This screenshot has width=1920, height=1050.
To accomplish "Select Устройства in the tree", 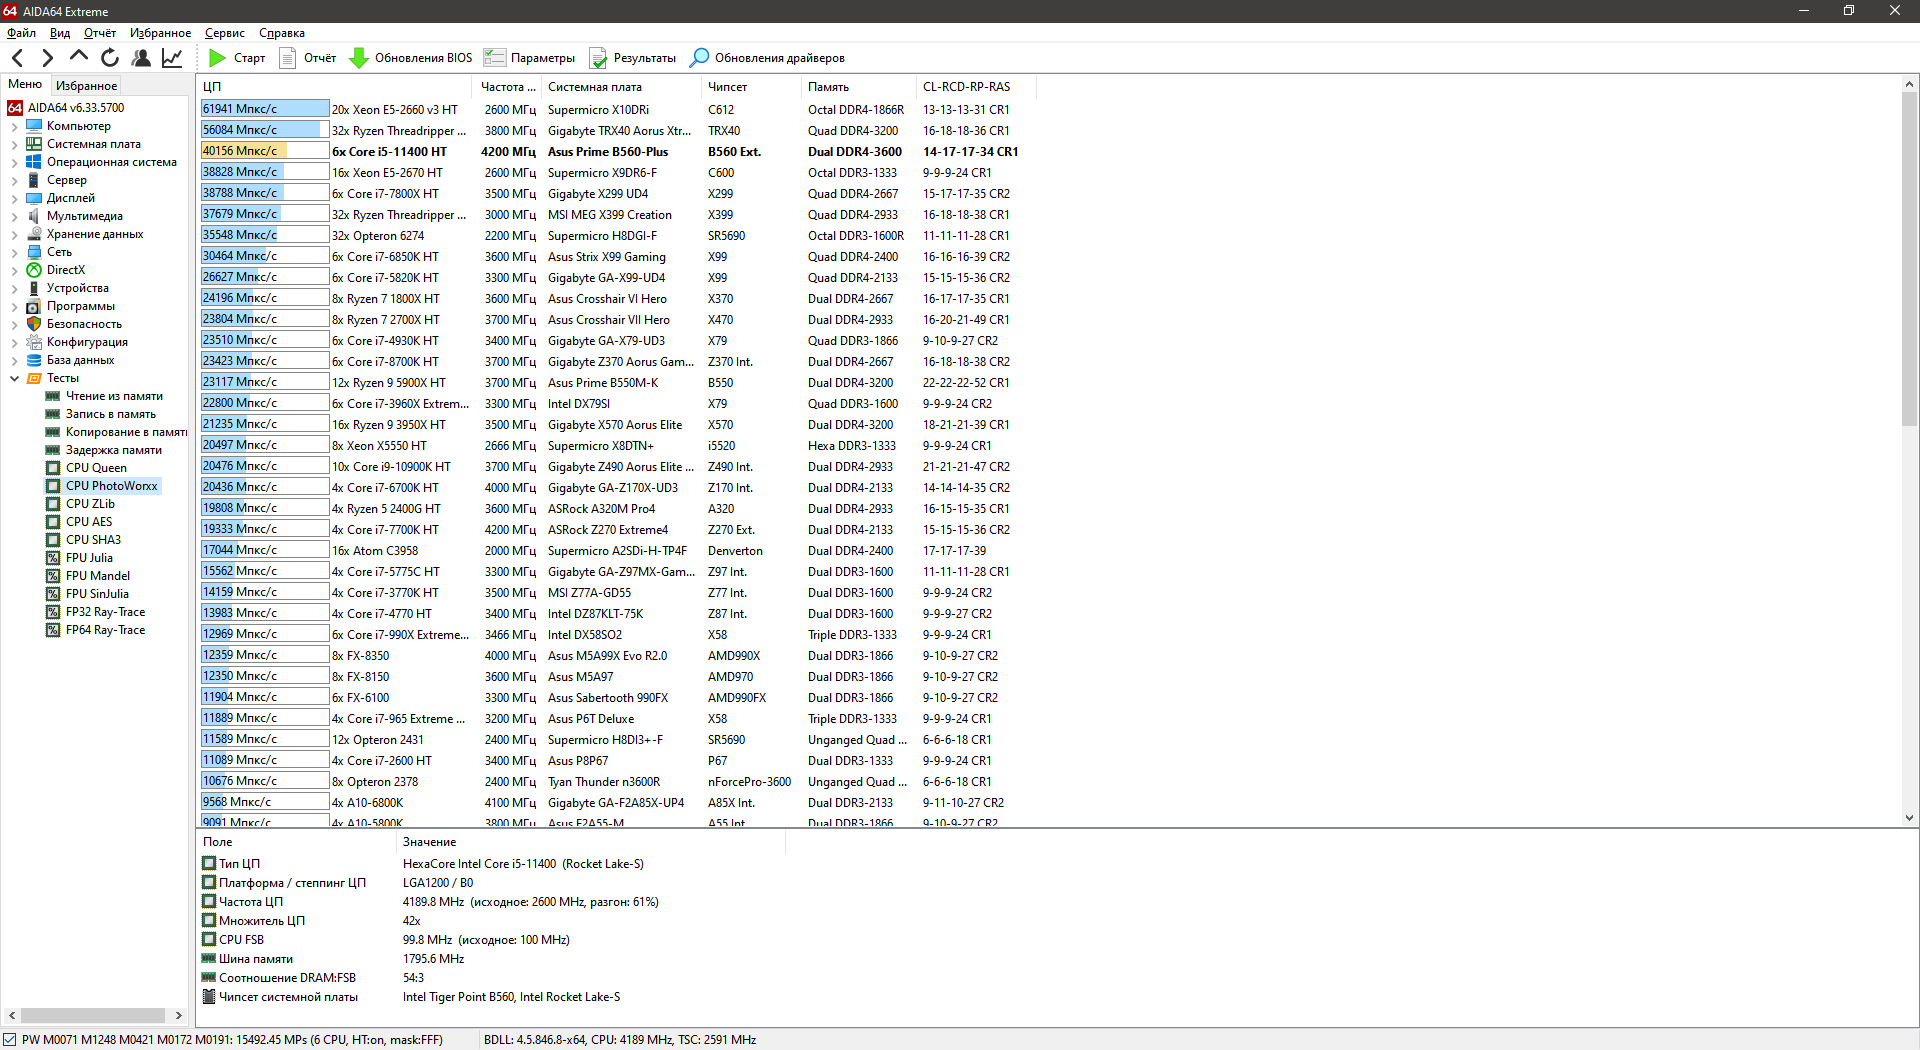I will (78, 288).
